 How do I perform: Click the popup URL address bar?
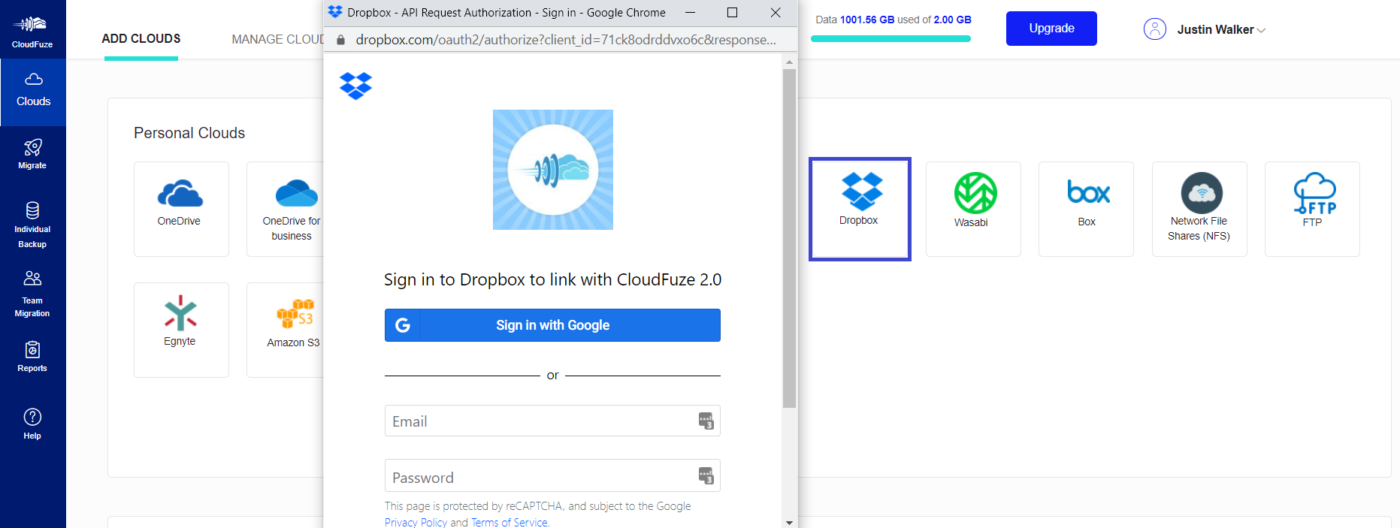tap(565, 40)
